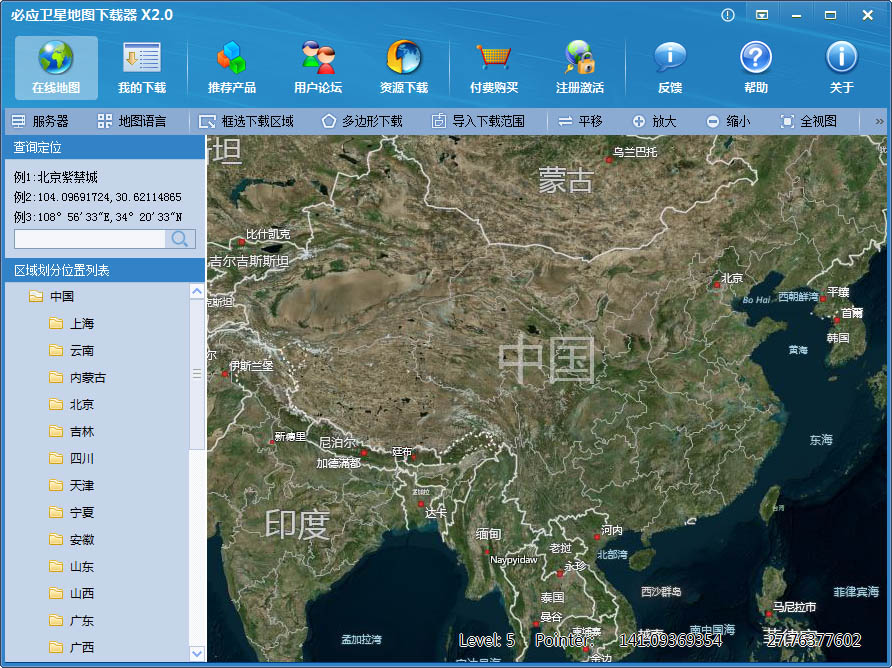The height and width of the screenshot is (668, 892).
Task: Click the location search input field
Action: pyautogui.click(x=90, y=239)
